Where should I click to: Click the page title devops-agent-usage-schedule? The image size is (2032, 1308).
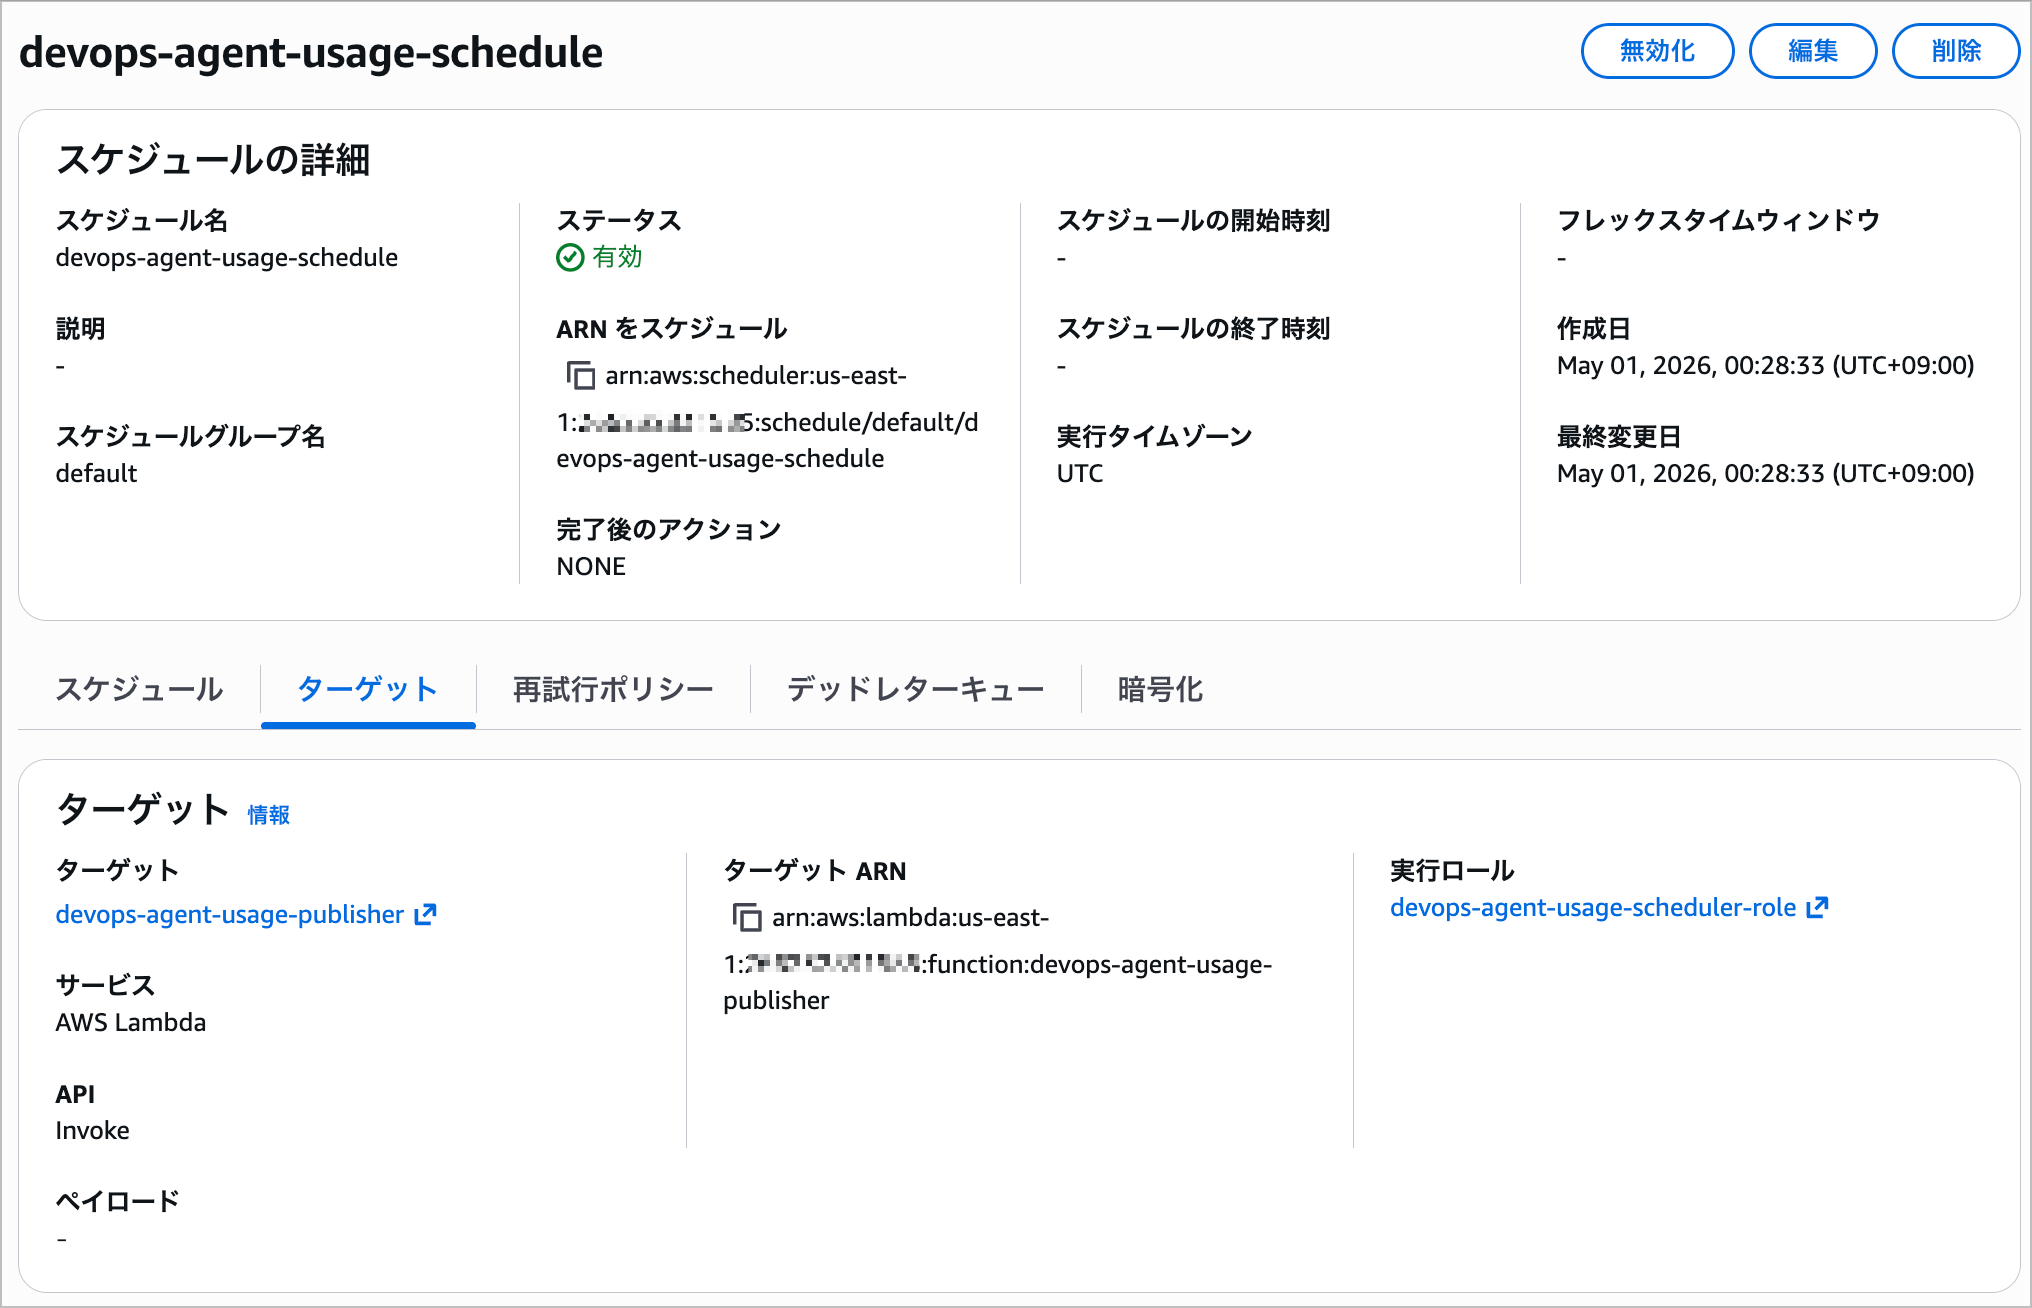pos(311,52)
